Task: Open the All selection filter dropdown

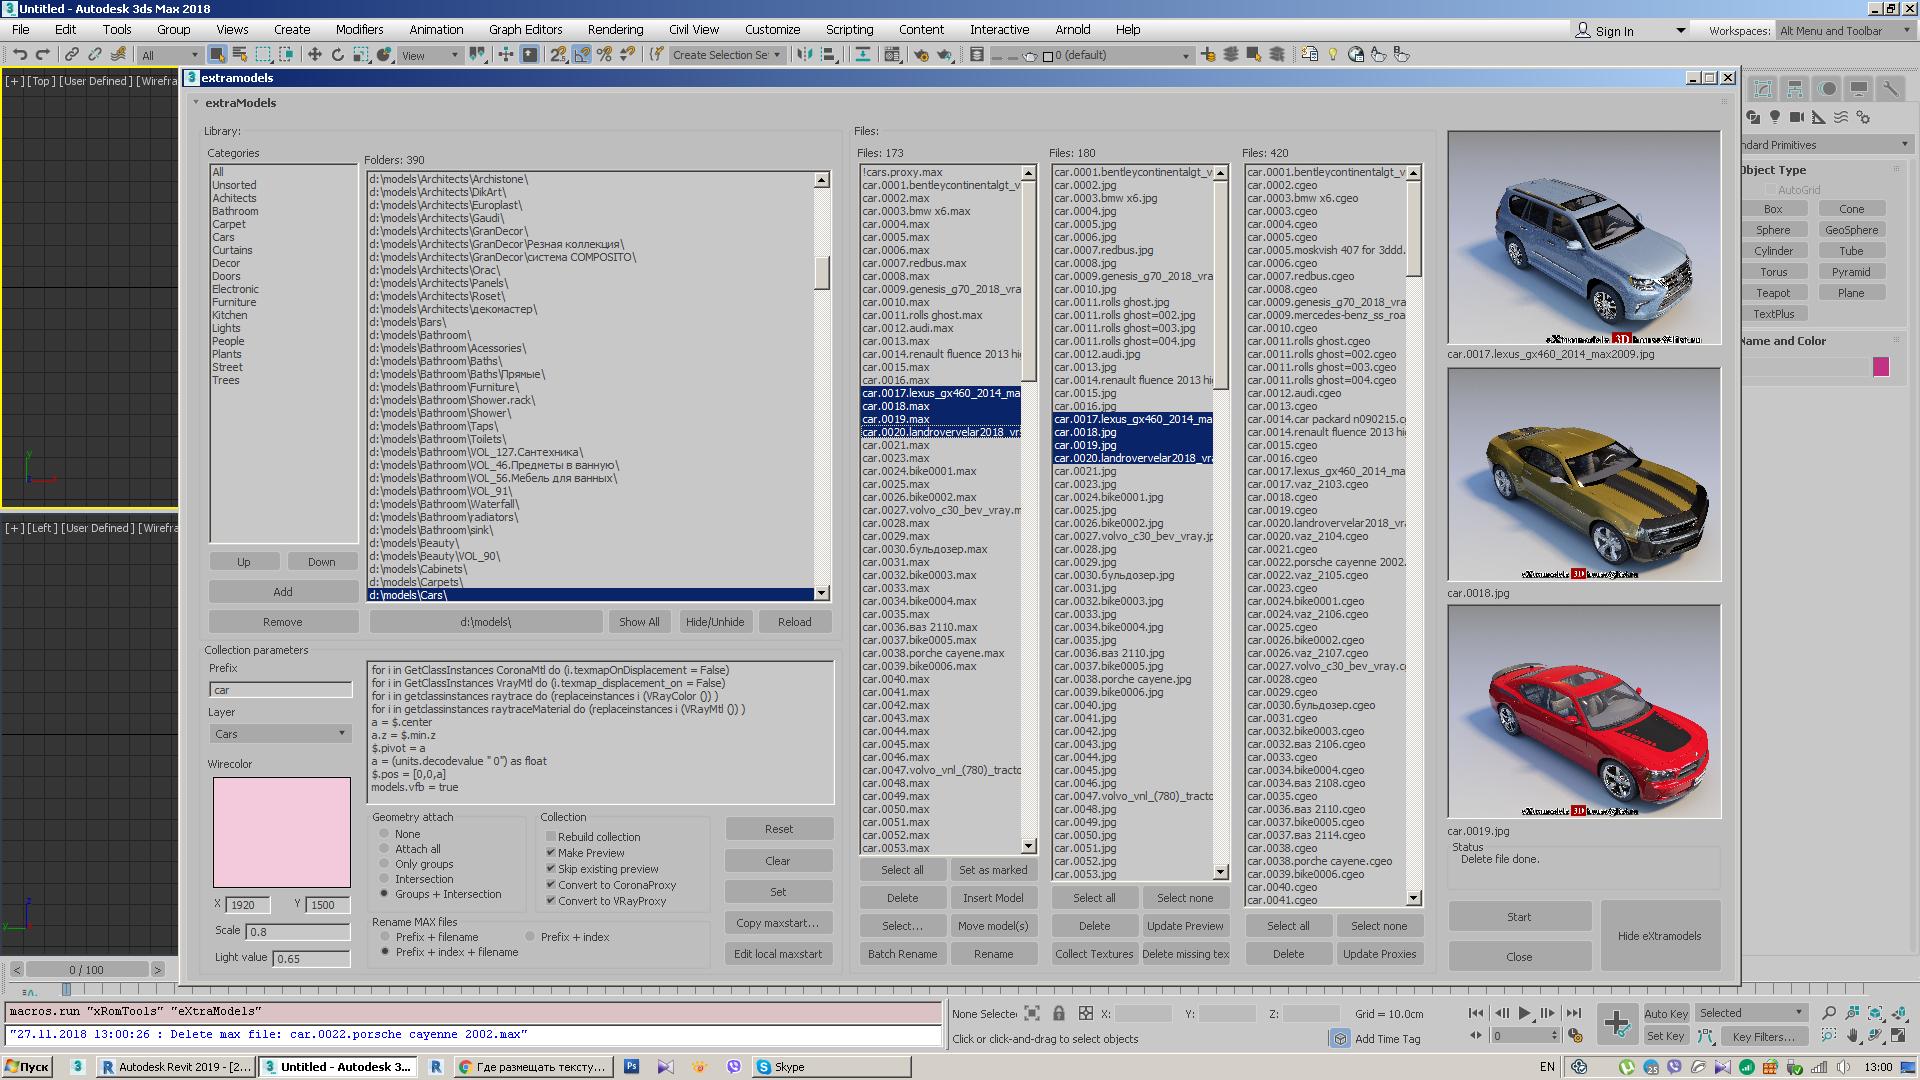Action: pyautogui.click(x=169, y=55)
